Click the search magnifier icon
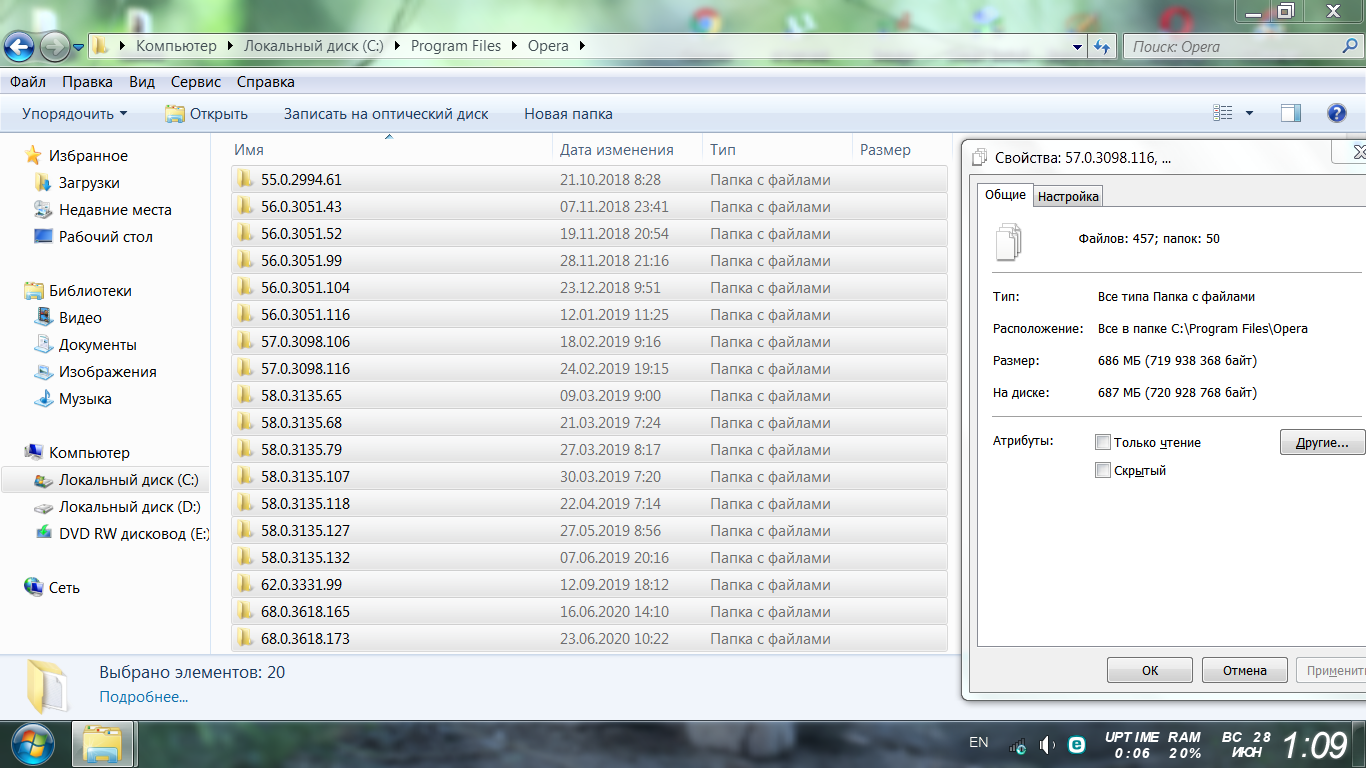Viewport: 1366px width, 768px height. (1349, 46)
